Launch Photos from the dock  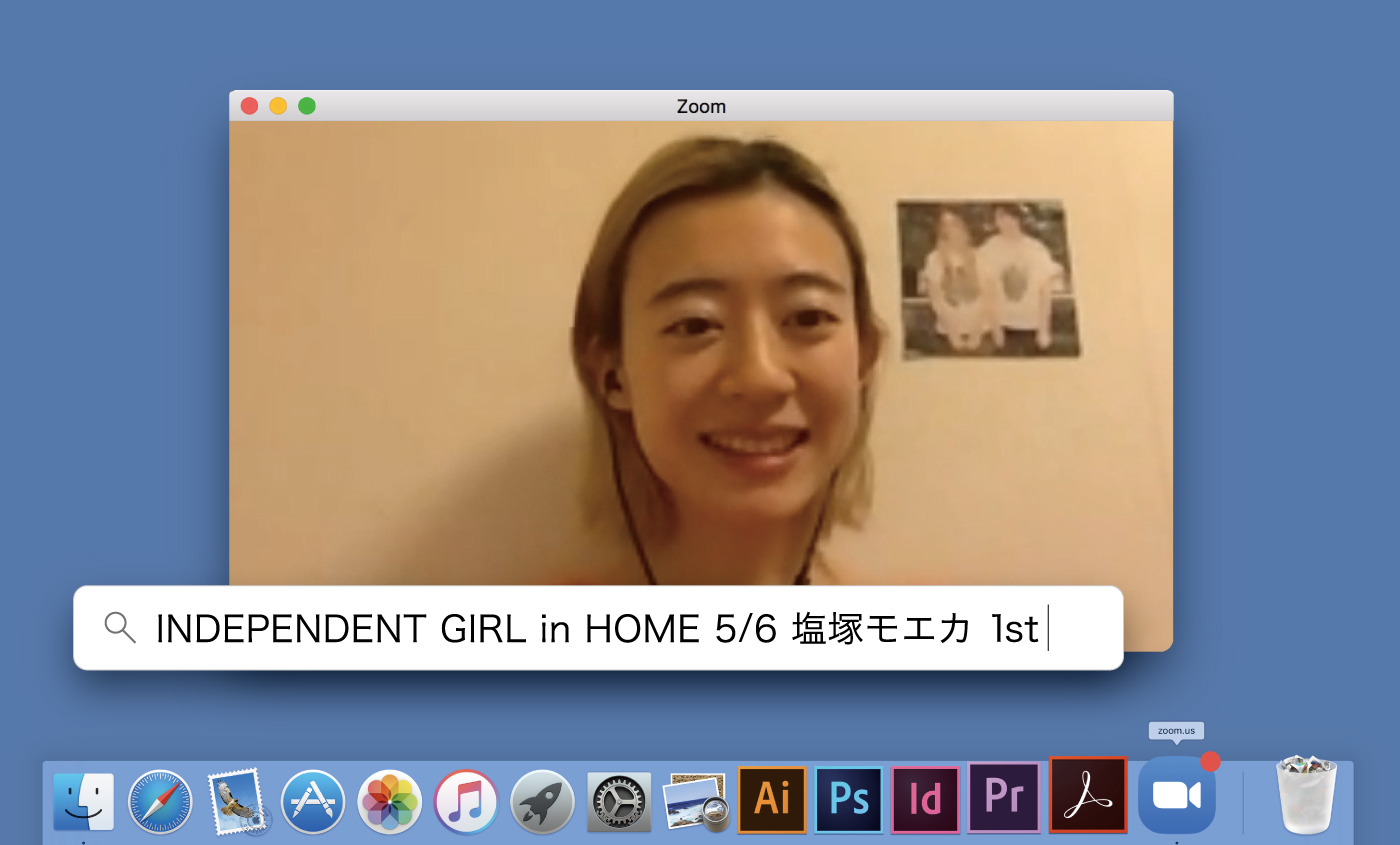coord(390,801)
